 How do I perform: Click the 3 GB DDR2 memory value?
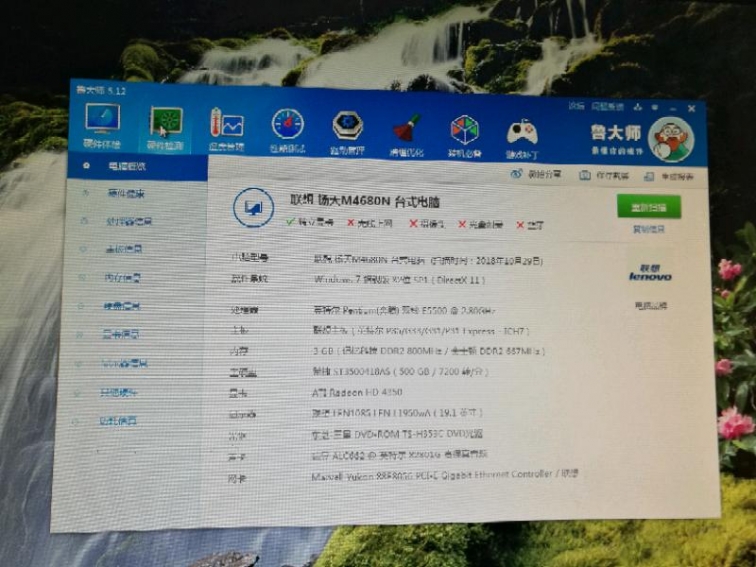[x=429, y=351]
